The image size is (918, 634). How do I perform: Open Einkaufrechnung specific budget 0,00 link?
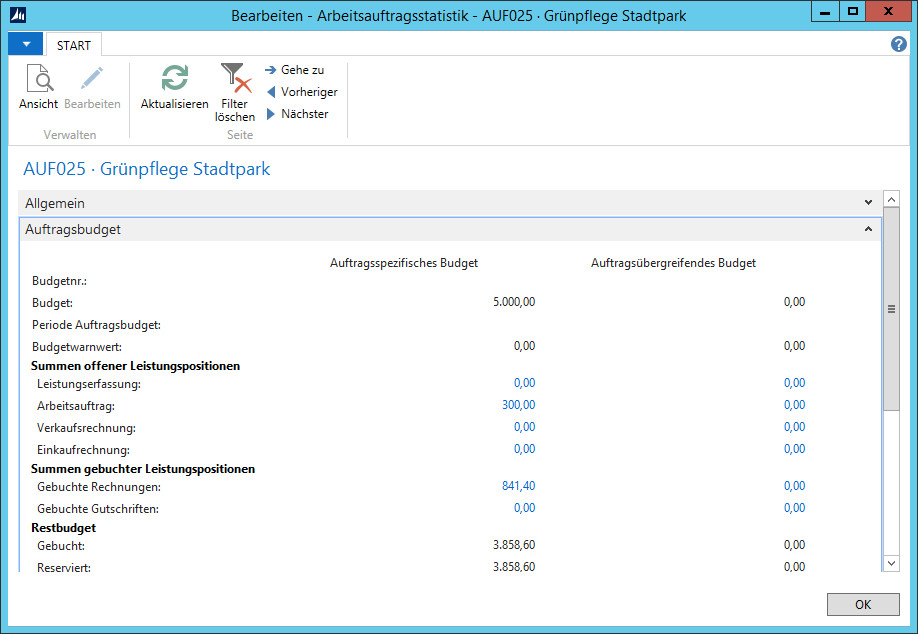click(525, 449)
